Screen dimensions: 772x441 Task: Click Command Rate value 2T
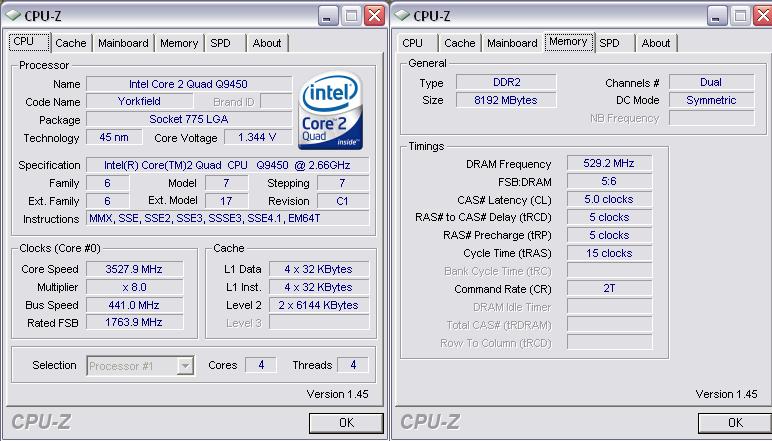pyautogui.click(x=610, y=288)
